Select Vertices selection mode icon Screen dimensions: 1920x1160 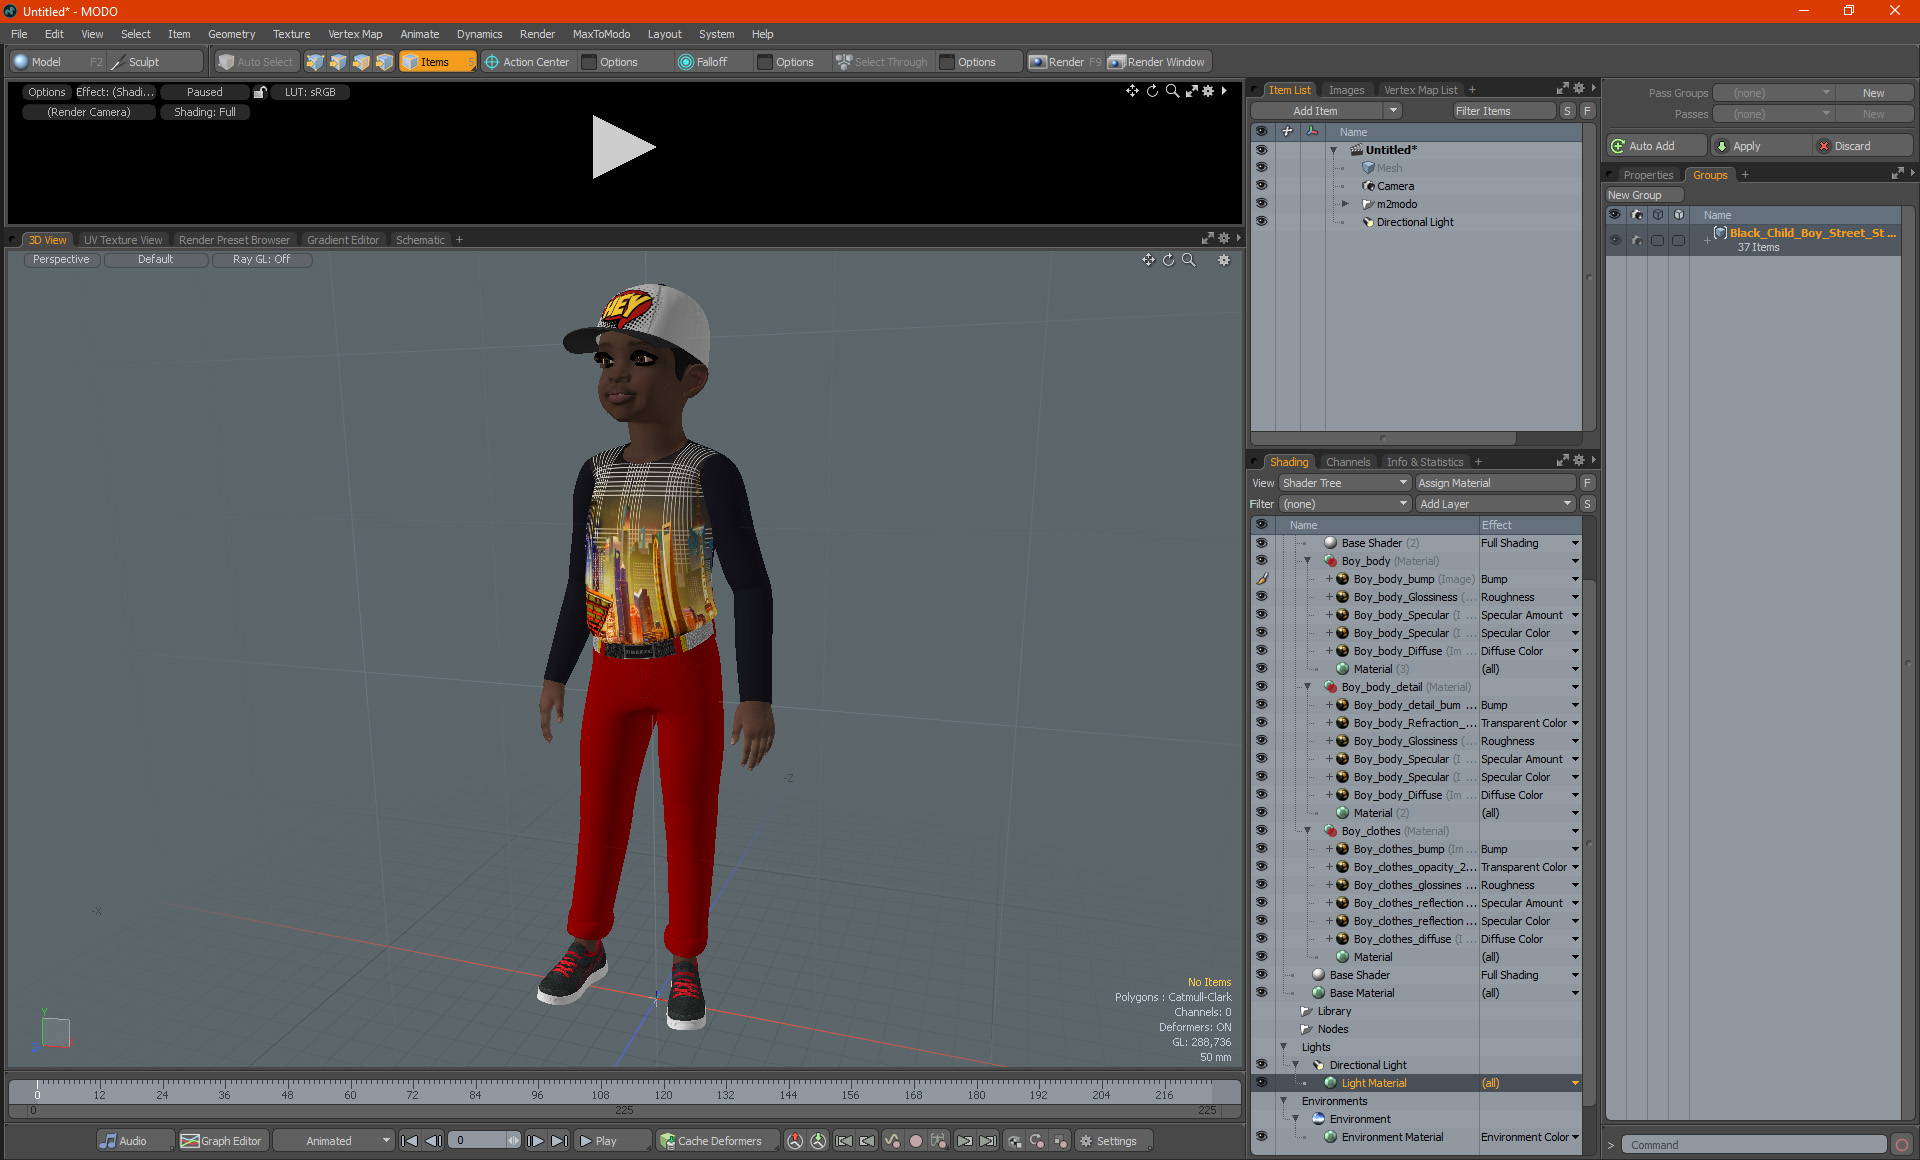click(x=315, y=62)
